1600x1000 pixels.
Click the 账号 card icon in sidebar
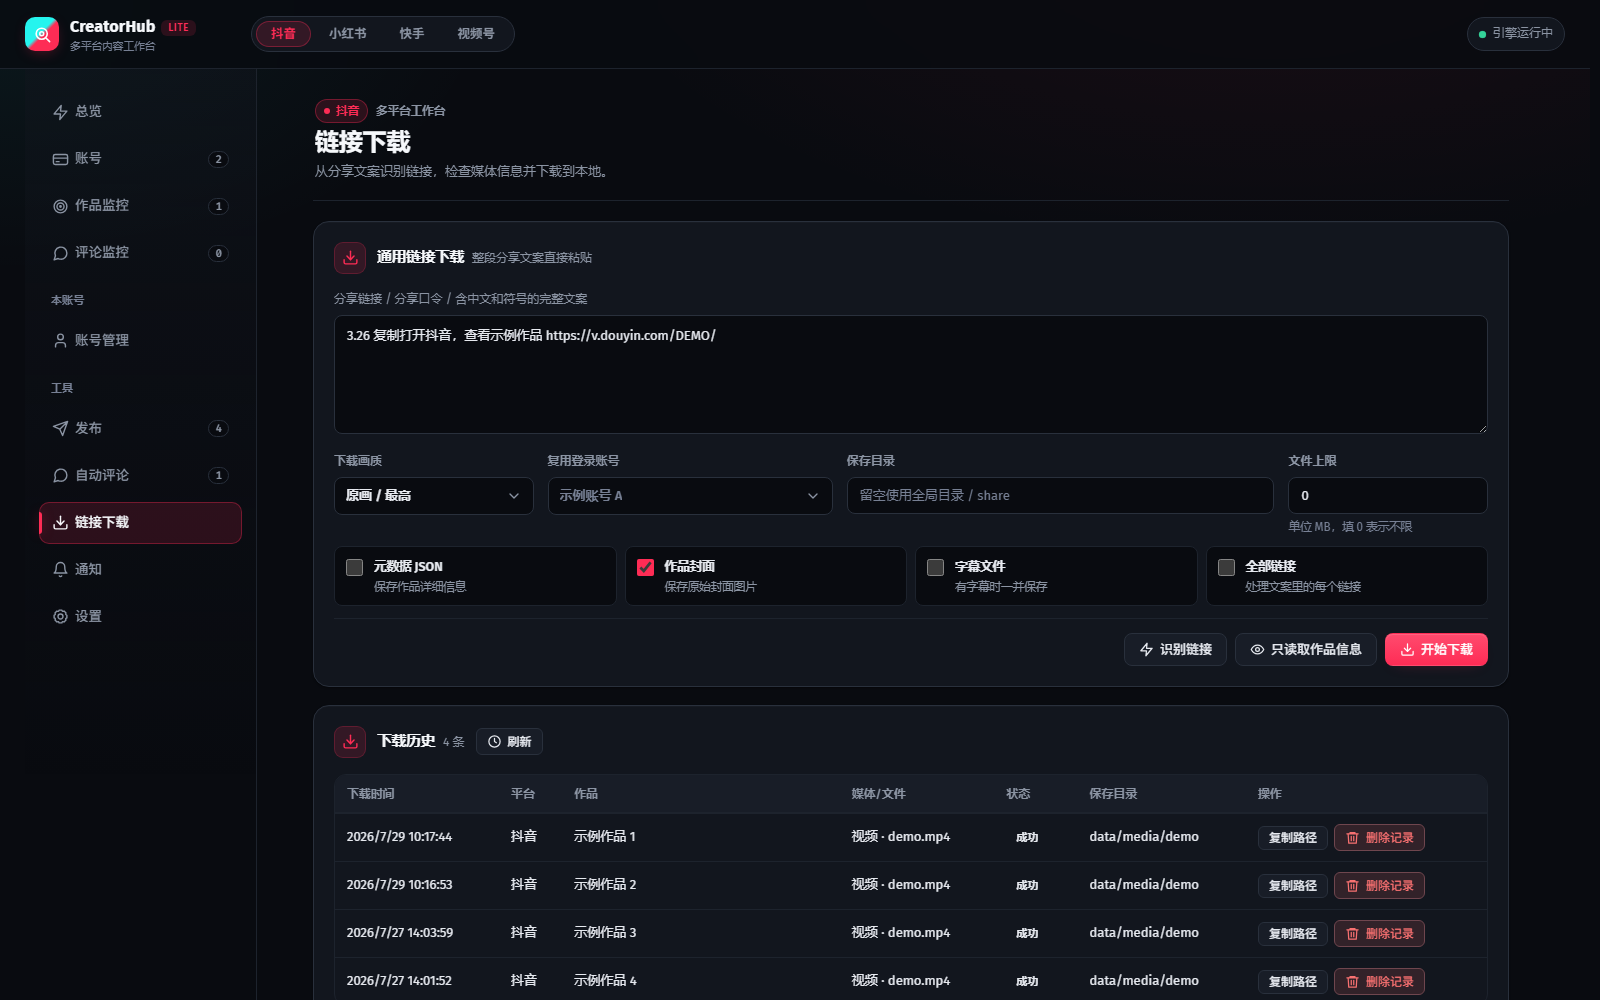[x=60, y=159]
